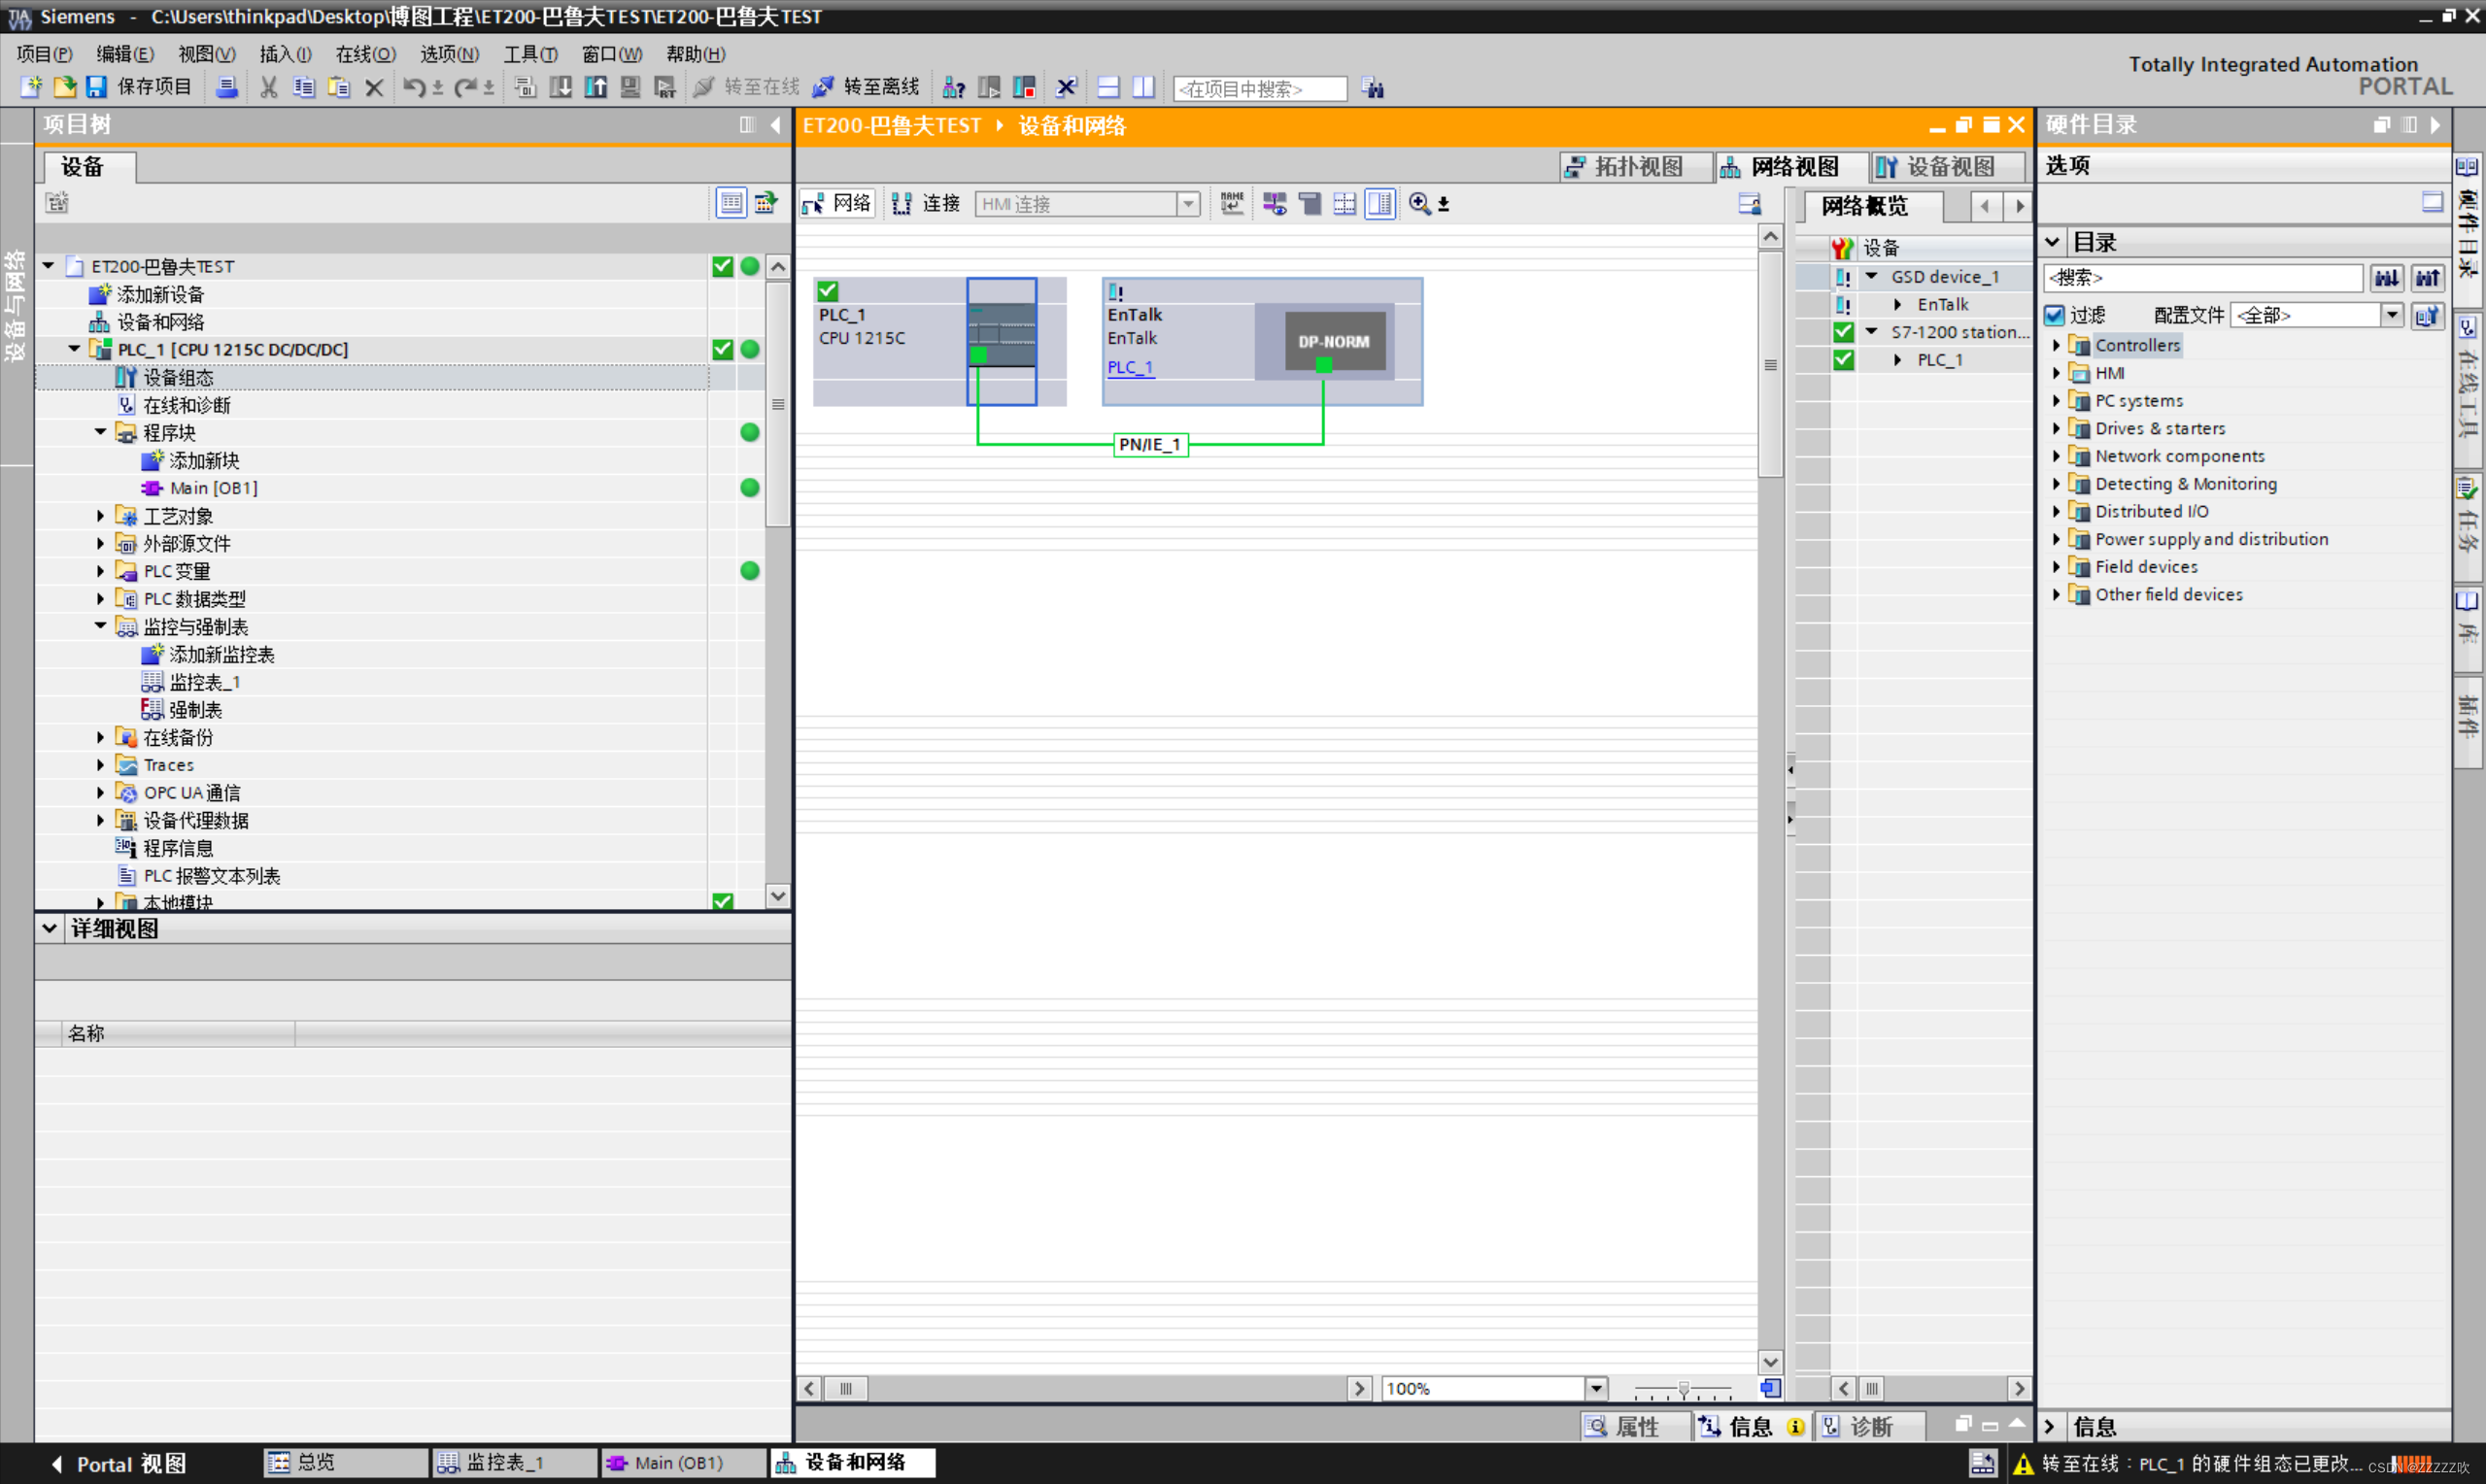Screen dimensions: 2486x1484
Task: Click the upload from device icon
Action: 595,87
